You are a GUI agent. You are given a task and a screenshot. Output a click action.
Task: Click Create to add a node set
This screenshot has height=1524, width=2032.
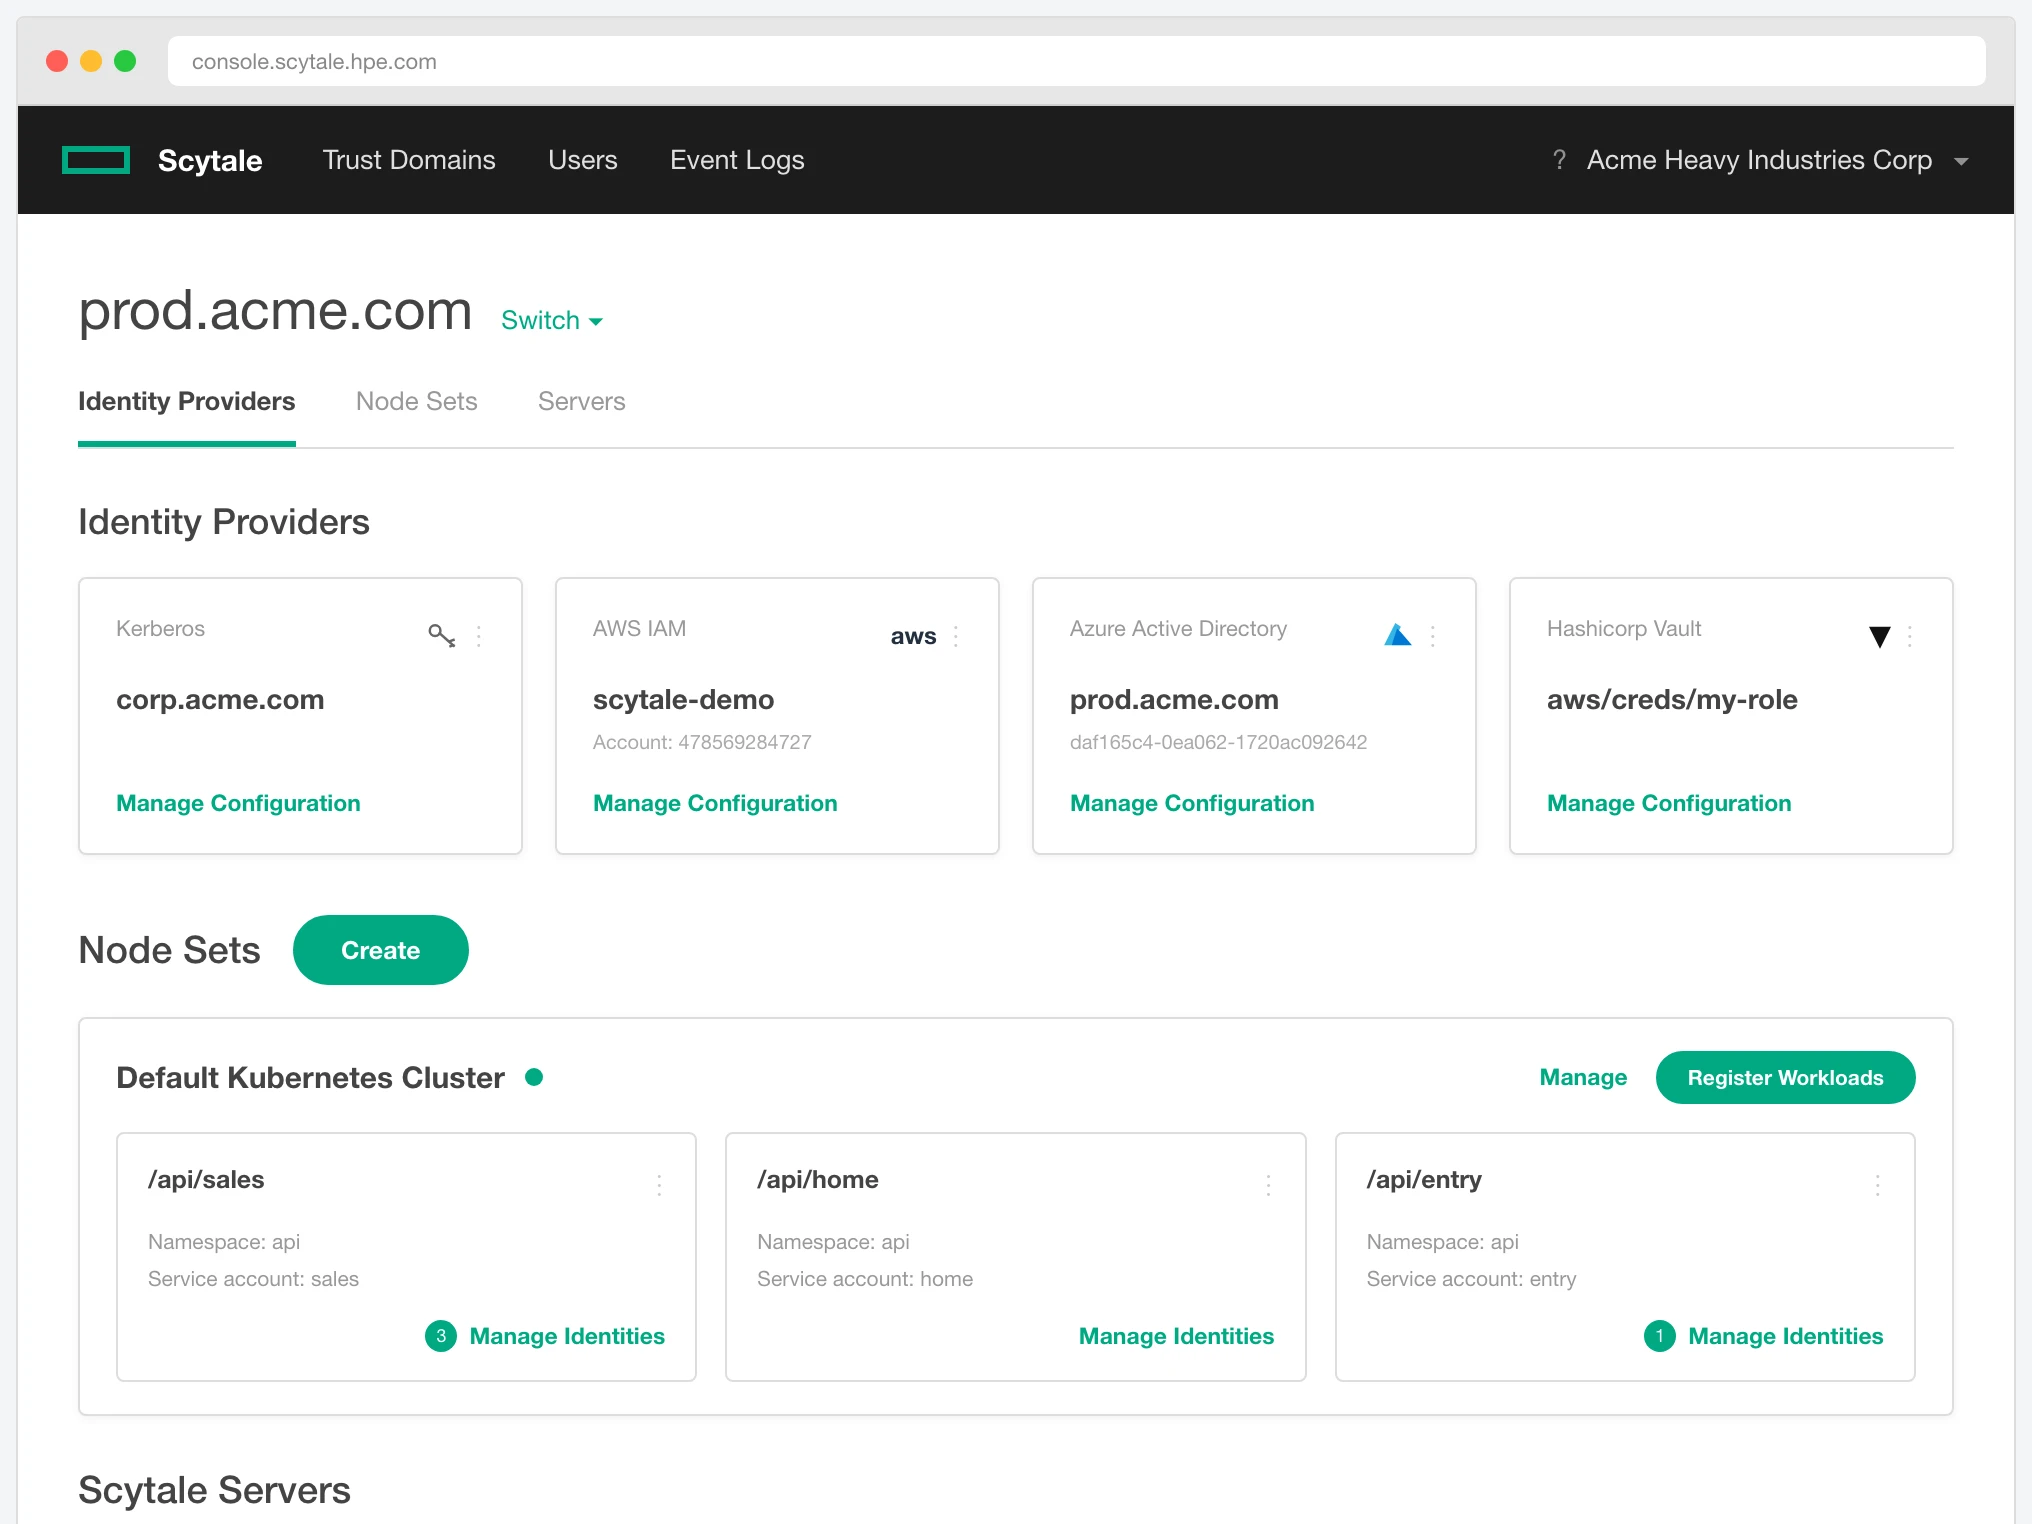(x=381, y=950)
